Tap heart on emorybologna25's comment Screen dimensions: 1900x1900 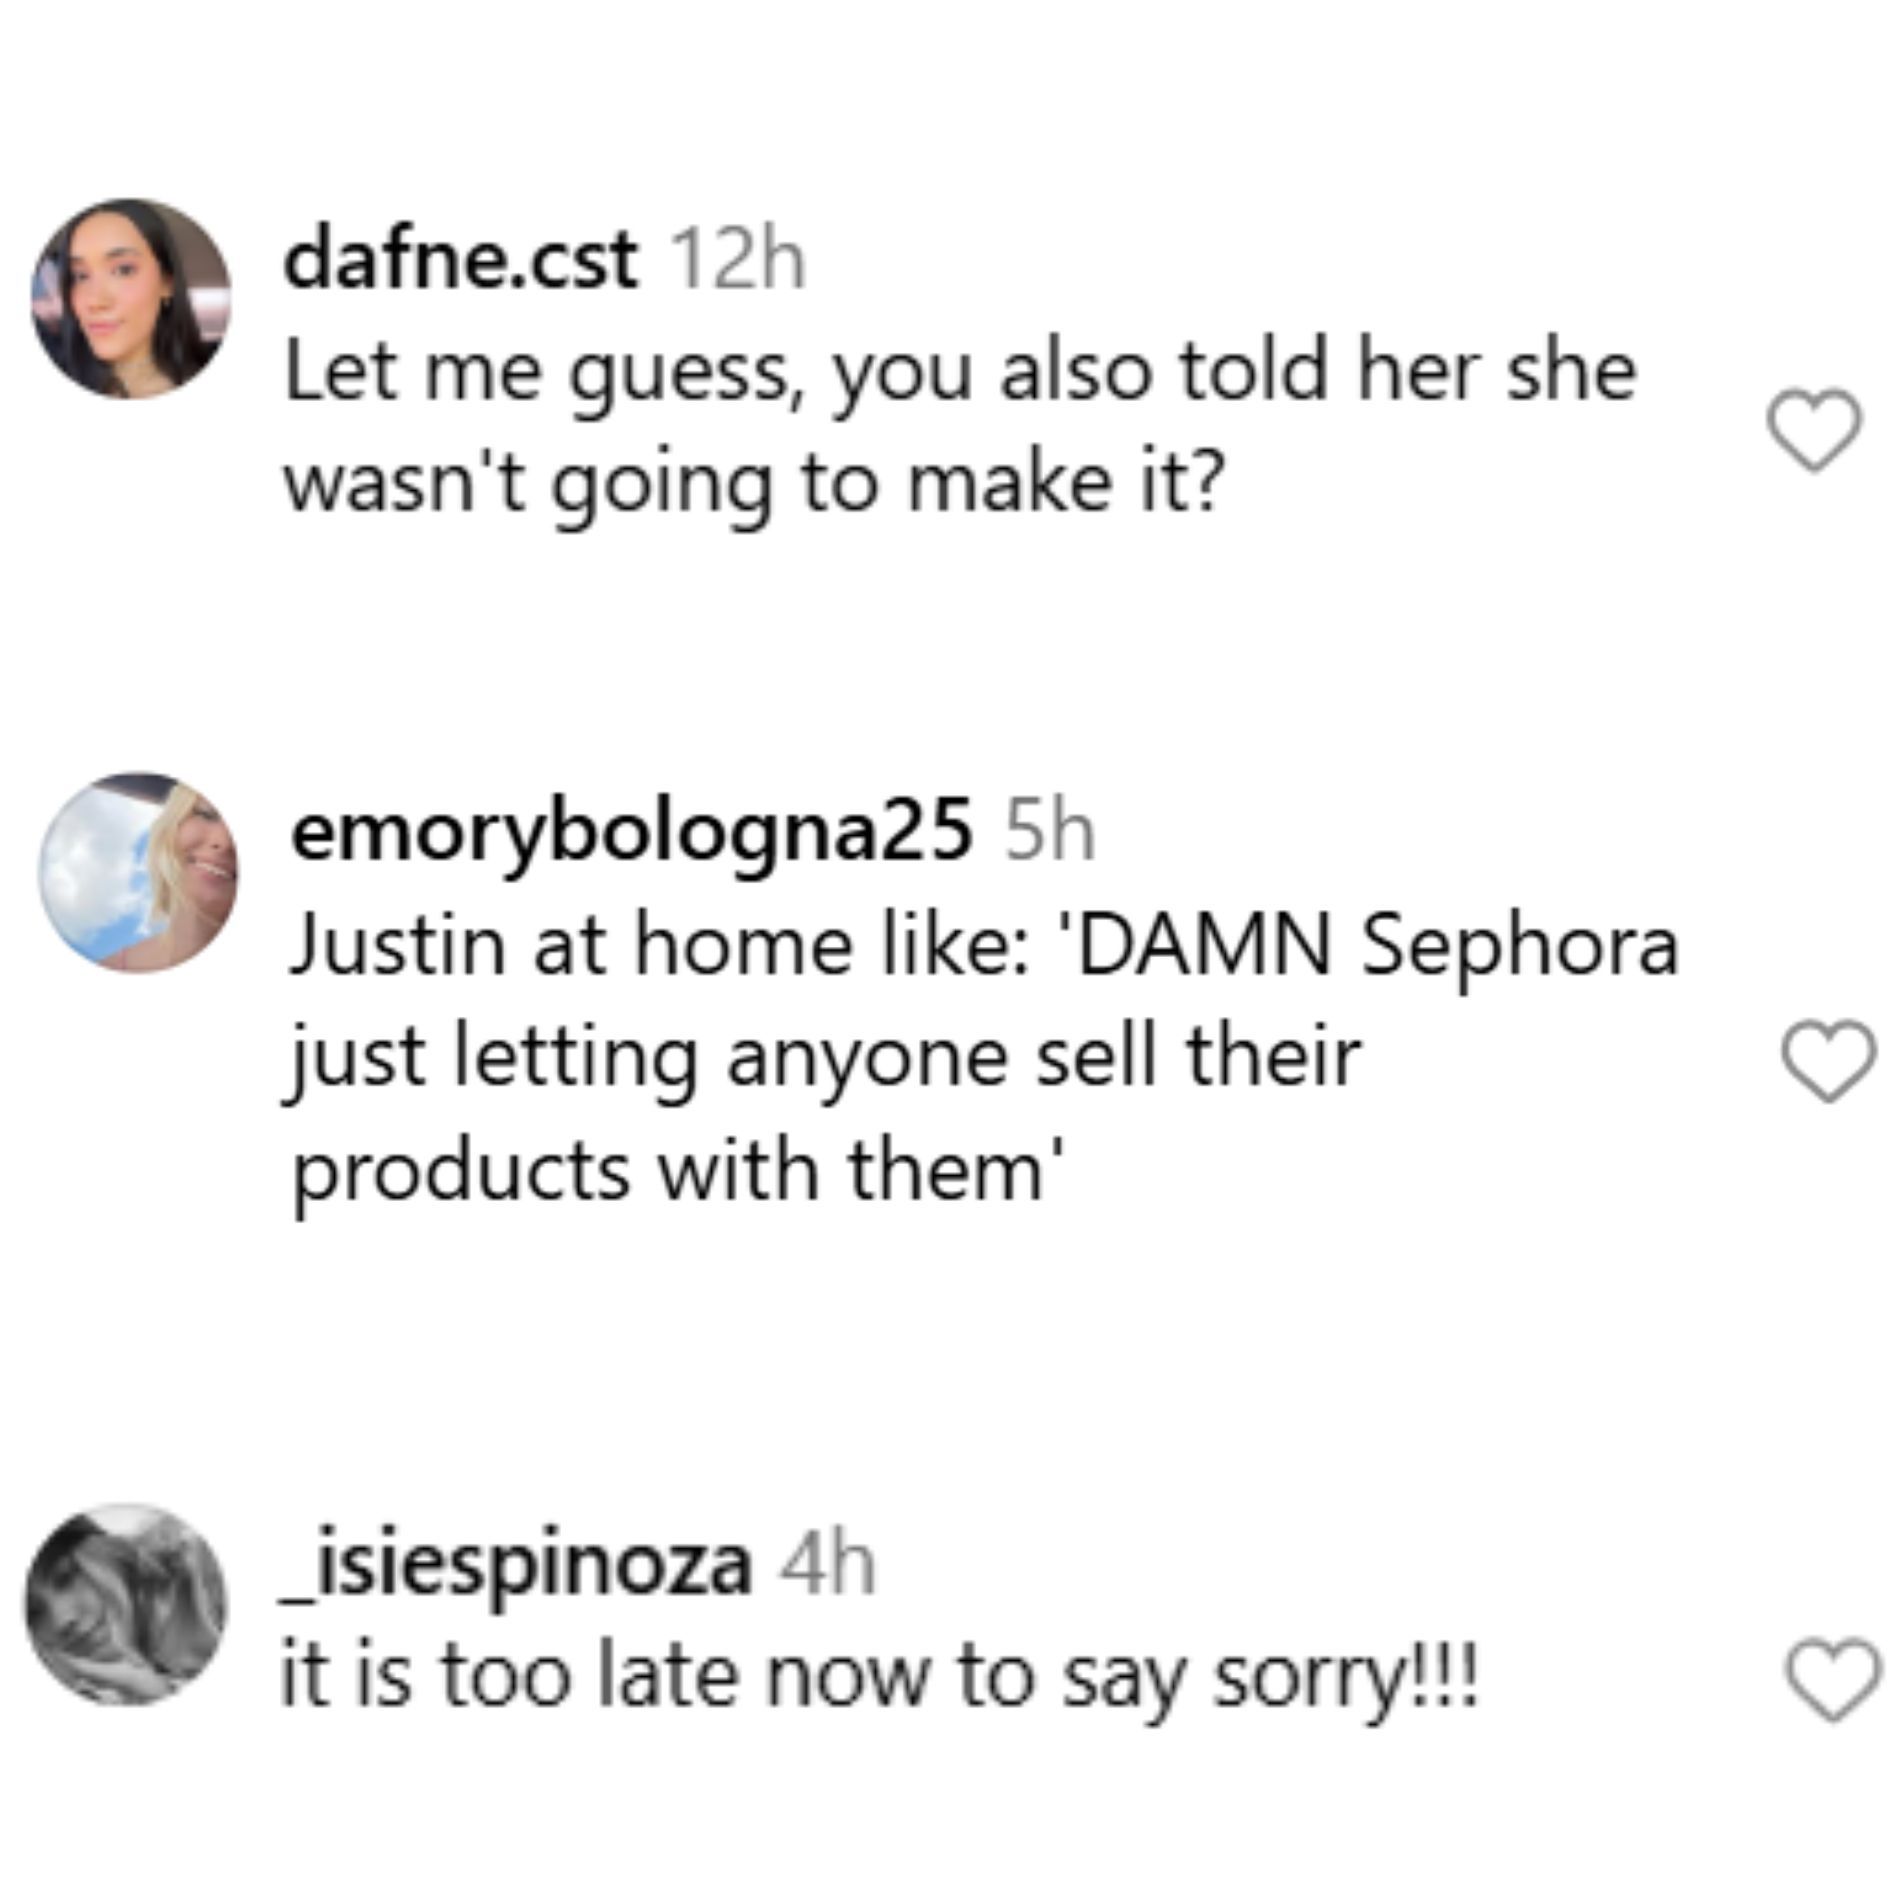(1829, 1061)
